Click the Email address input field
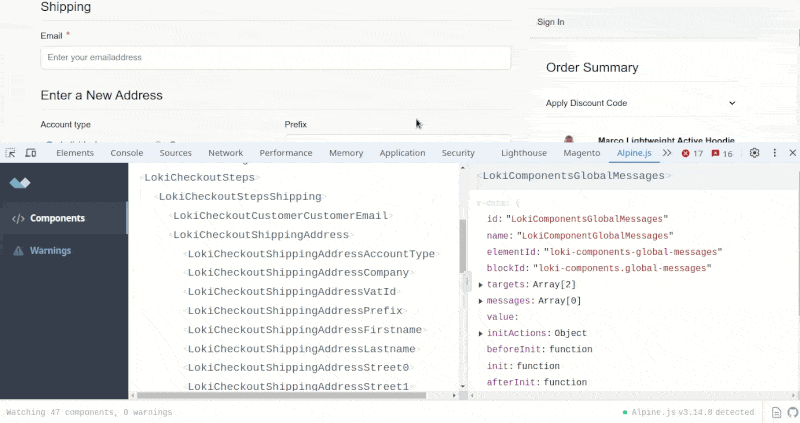 tap(275, 58)
